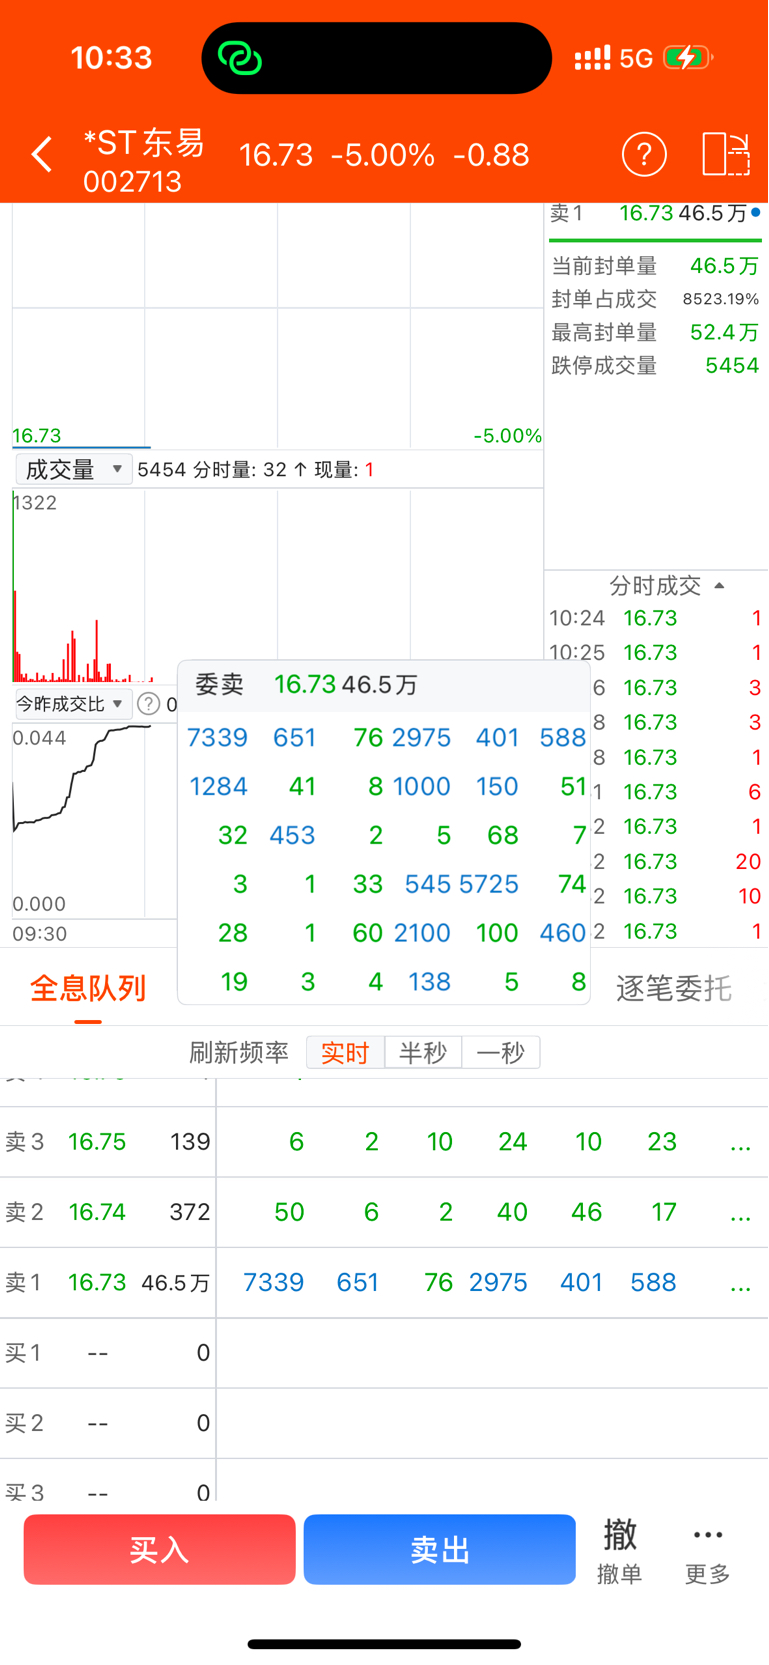Viewport: 769px width, 1665px height.
Task: Tap header change -5.00%
Action: pyautogui.click(x=382, y=155)
